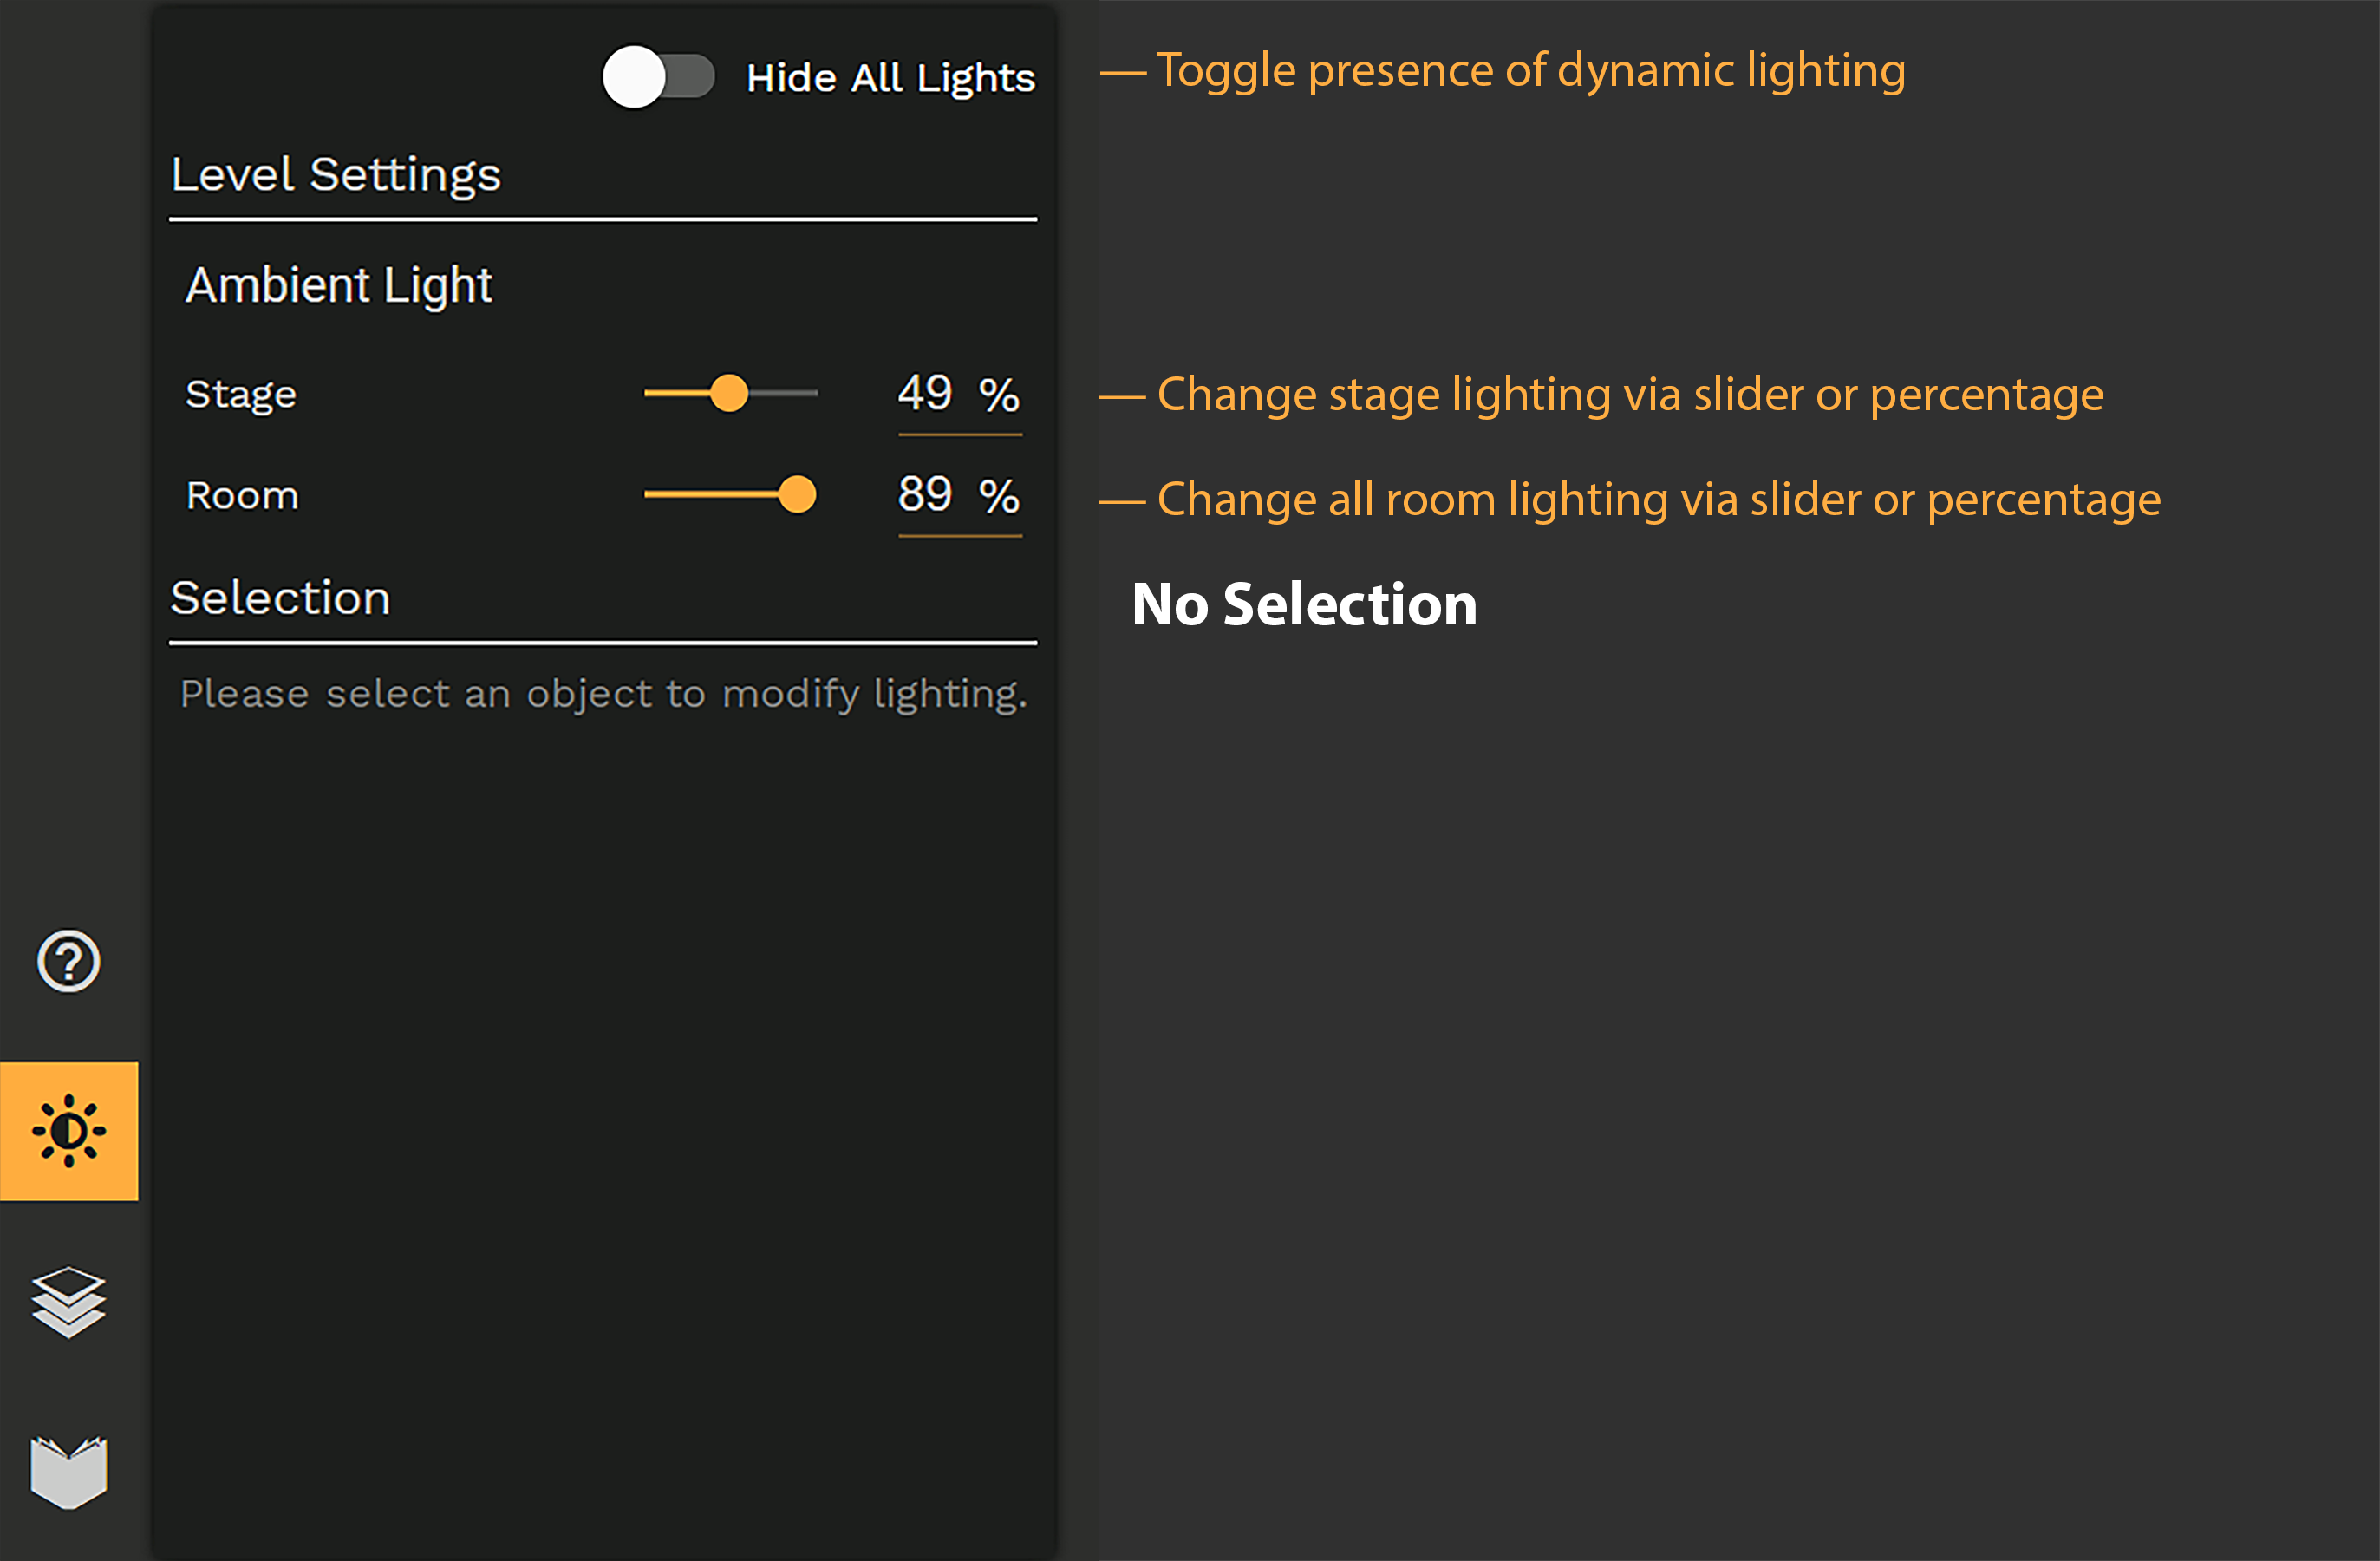Click the Stage percentage field showing 49
This screenshot has height=1561, width=2380.
coord(925,393)
